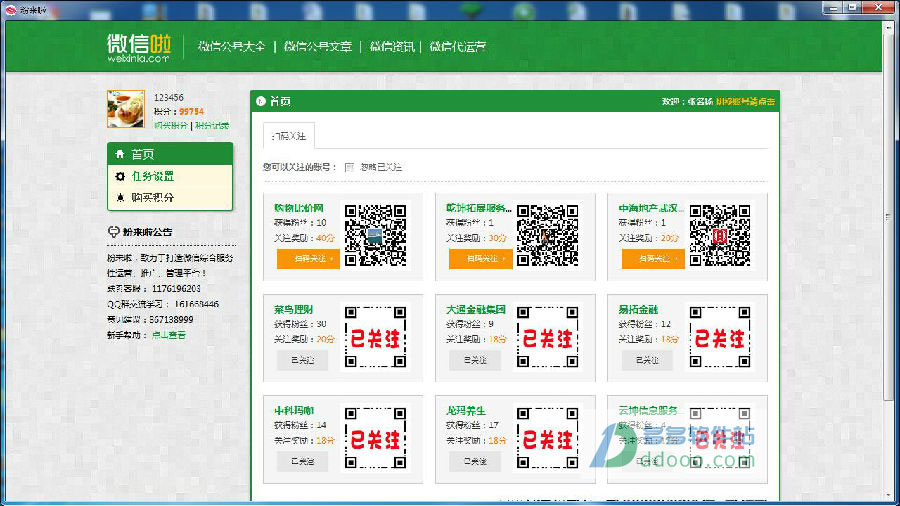Click the username 123456

[x=169, y=98]
